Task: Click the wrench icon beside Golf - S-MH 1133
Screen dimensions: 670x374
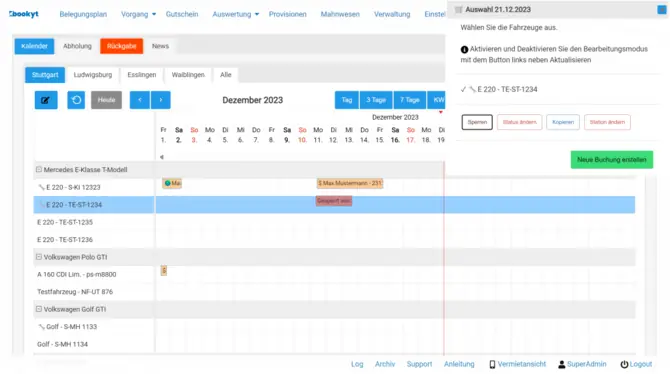Action: click(41, 327)
